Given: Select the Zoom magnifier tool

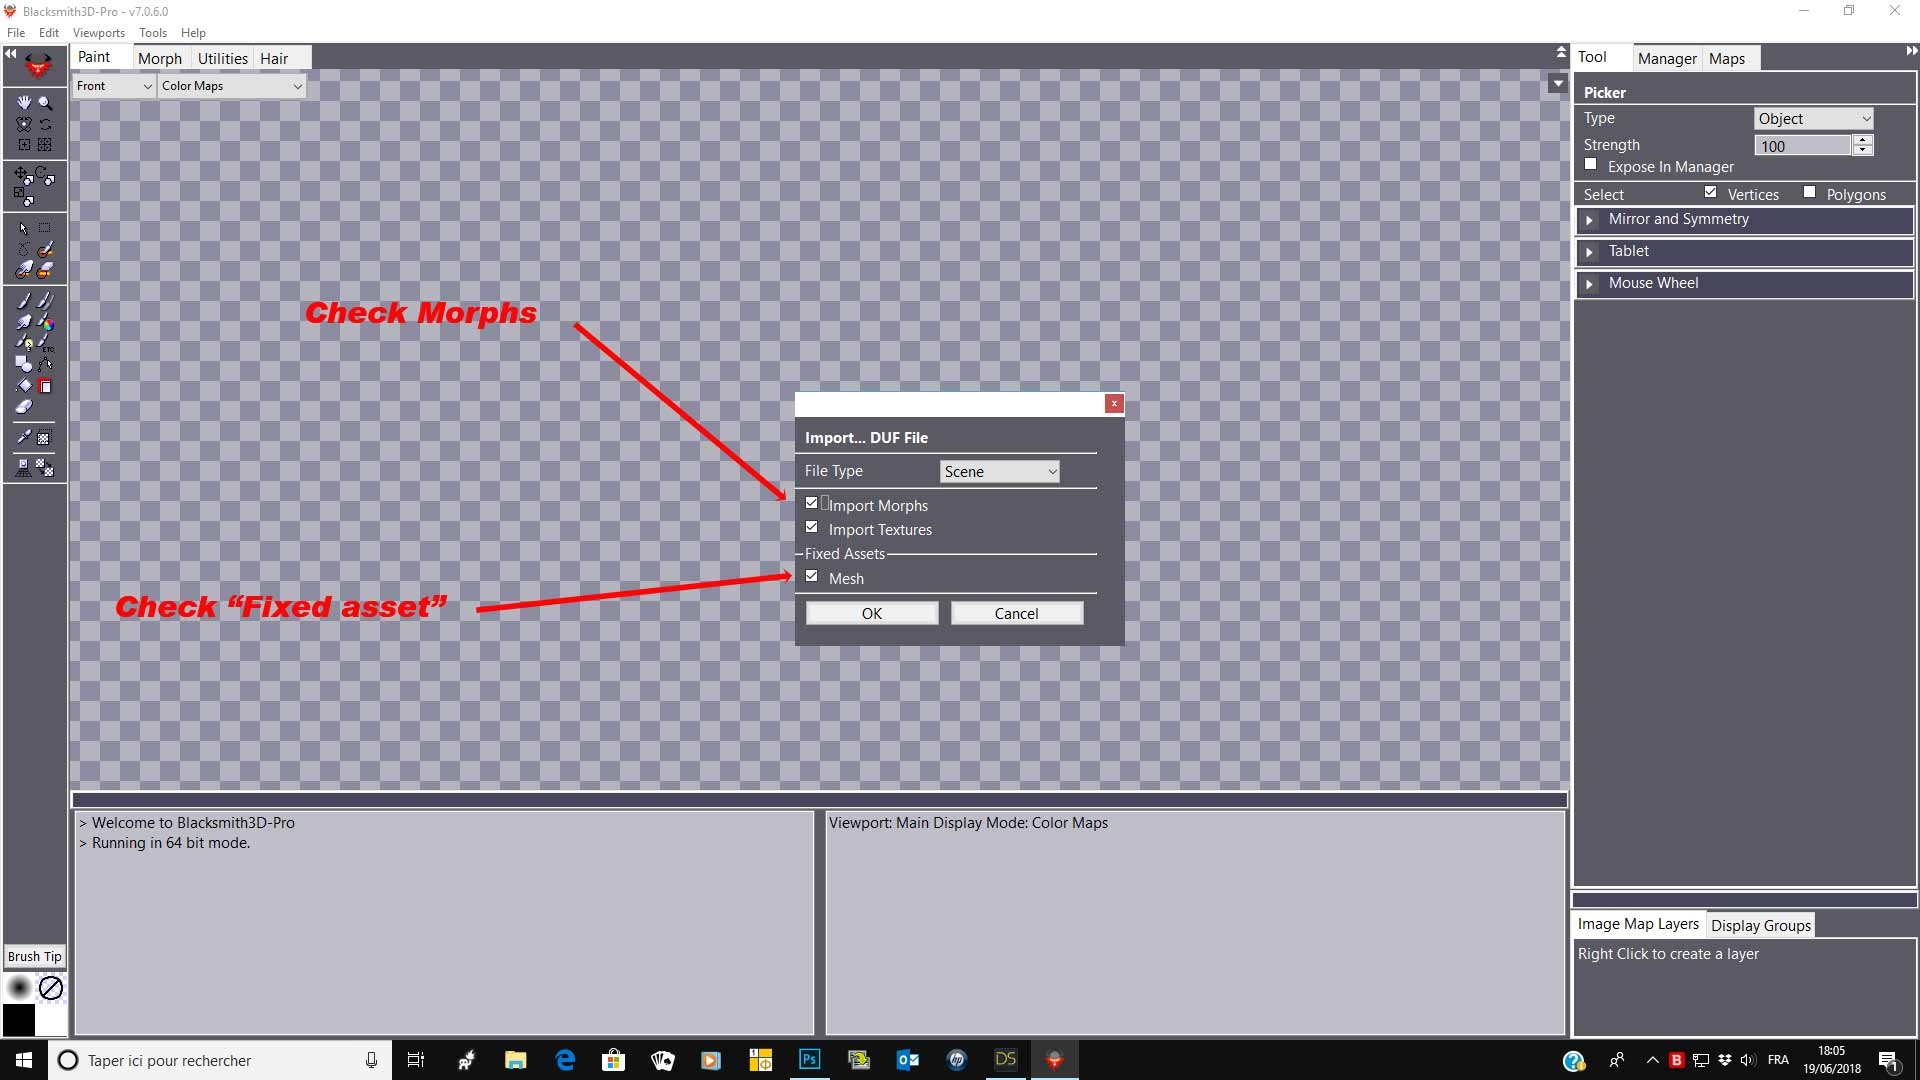Looking at the screenshot, I should click(x=45, y=102).
